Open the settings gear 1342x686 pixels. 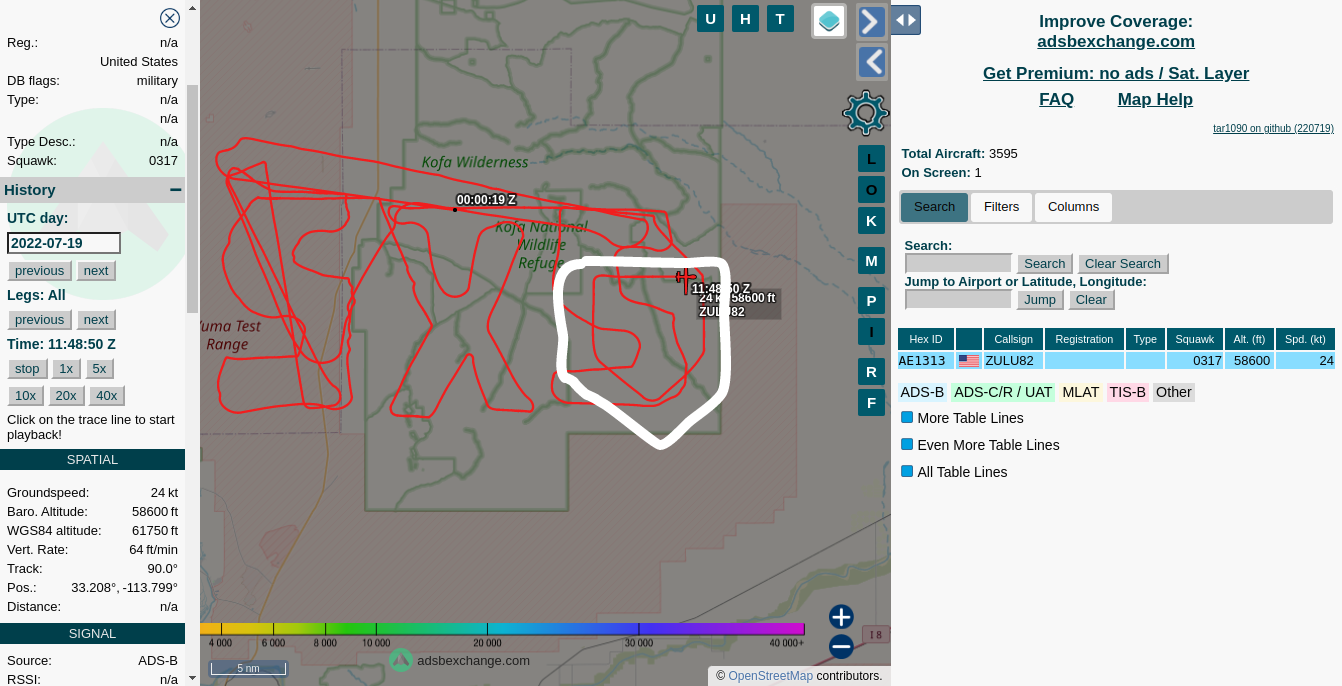point(866,113)
